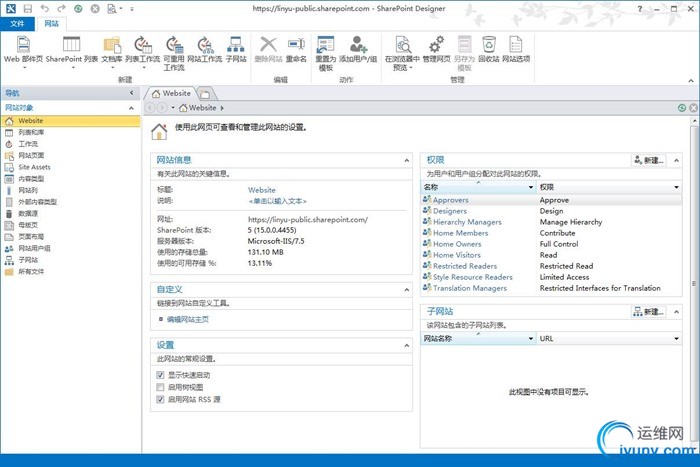Click the help question mark icon
The width and height of the screenshot is (700, 467).
pyautogui.click(x=640, y=8)
